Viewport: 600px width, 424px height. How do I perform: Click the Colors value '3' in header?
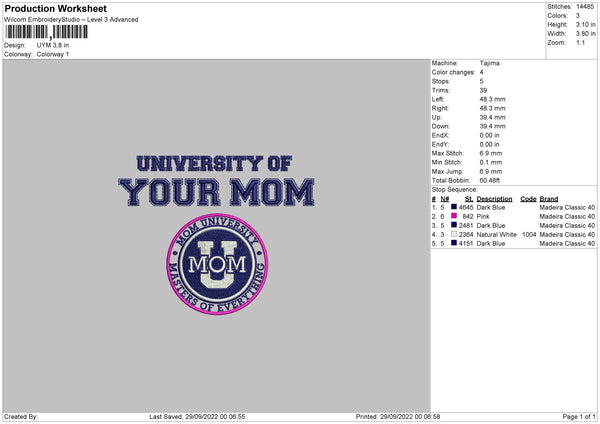tap(578, 16)
